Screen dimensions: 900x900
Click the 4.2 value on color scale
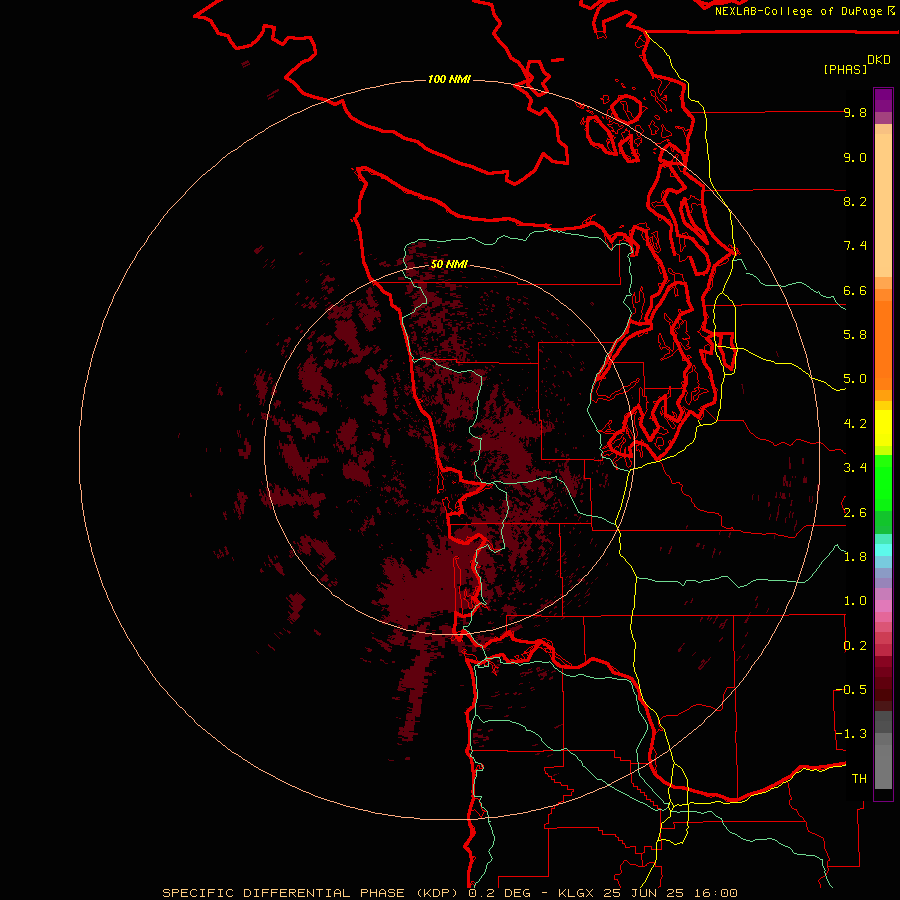(x=855, y=424)
